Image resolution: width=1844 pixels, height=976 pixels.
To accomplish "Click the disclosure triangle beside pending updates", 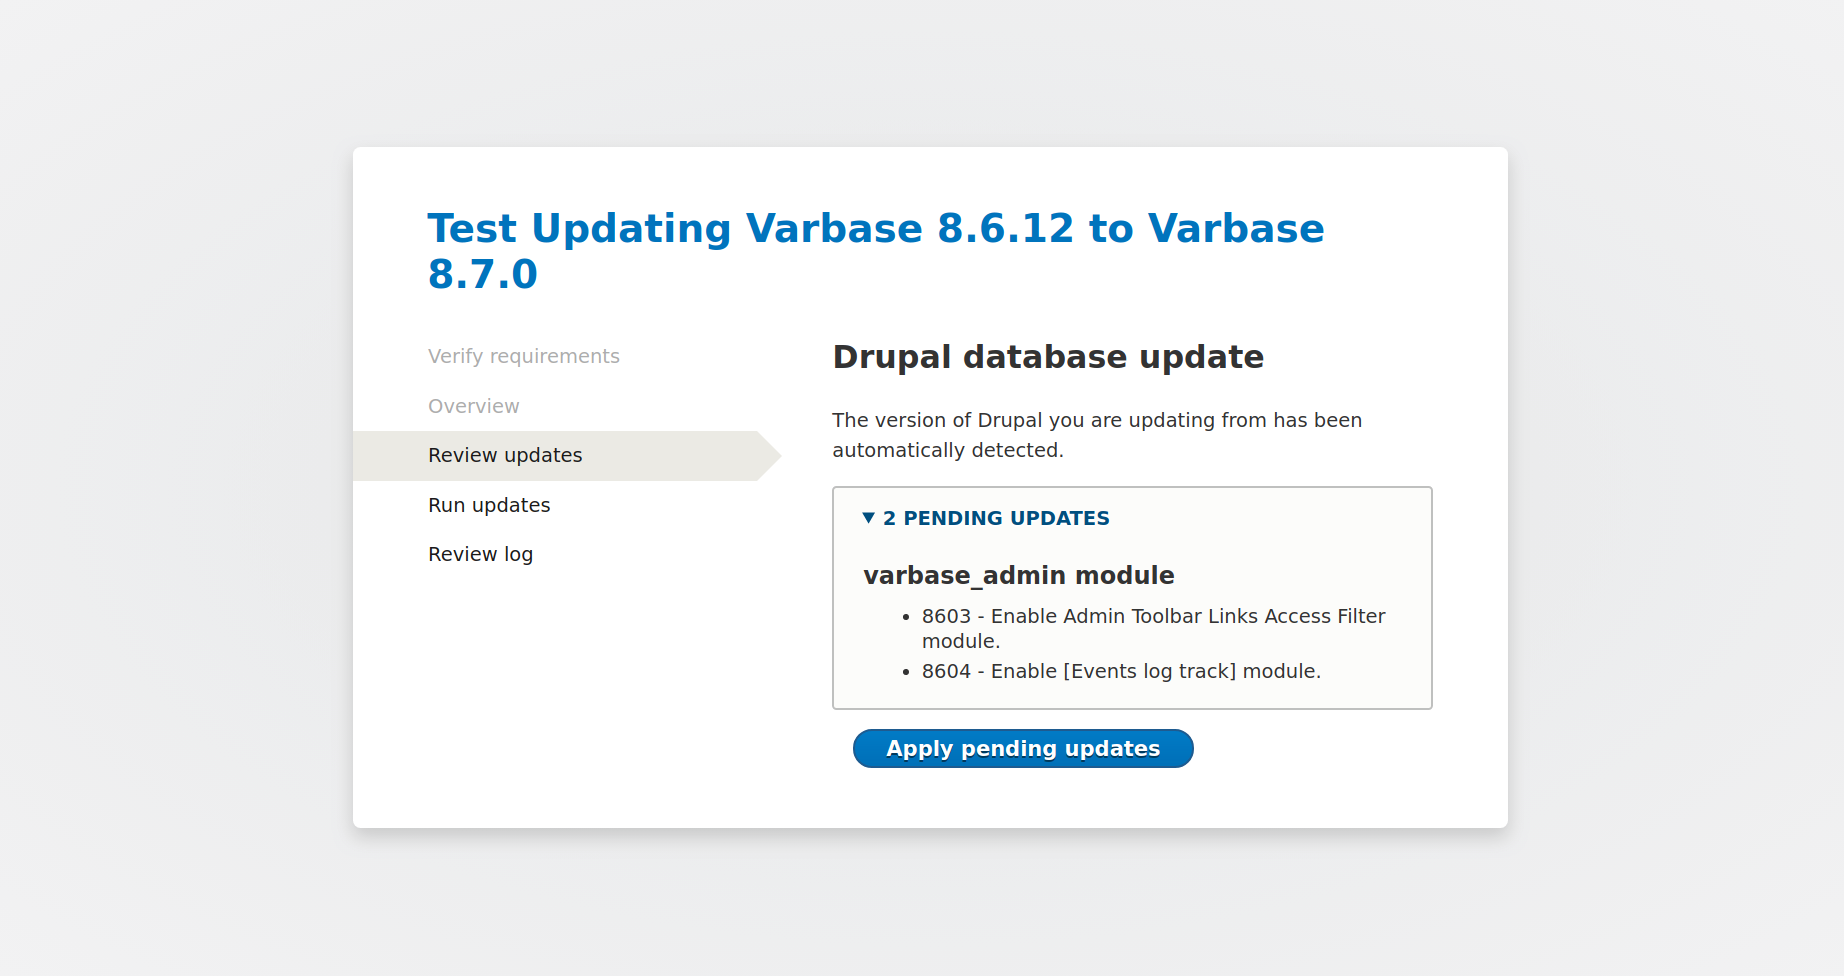I will 867,518.
